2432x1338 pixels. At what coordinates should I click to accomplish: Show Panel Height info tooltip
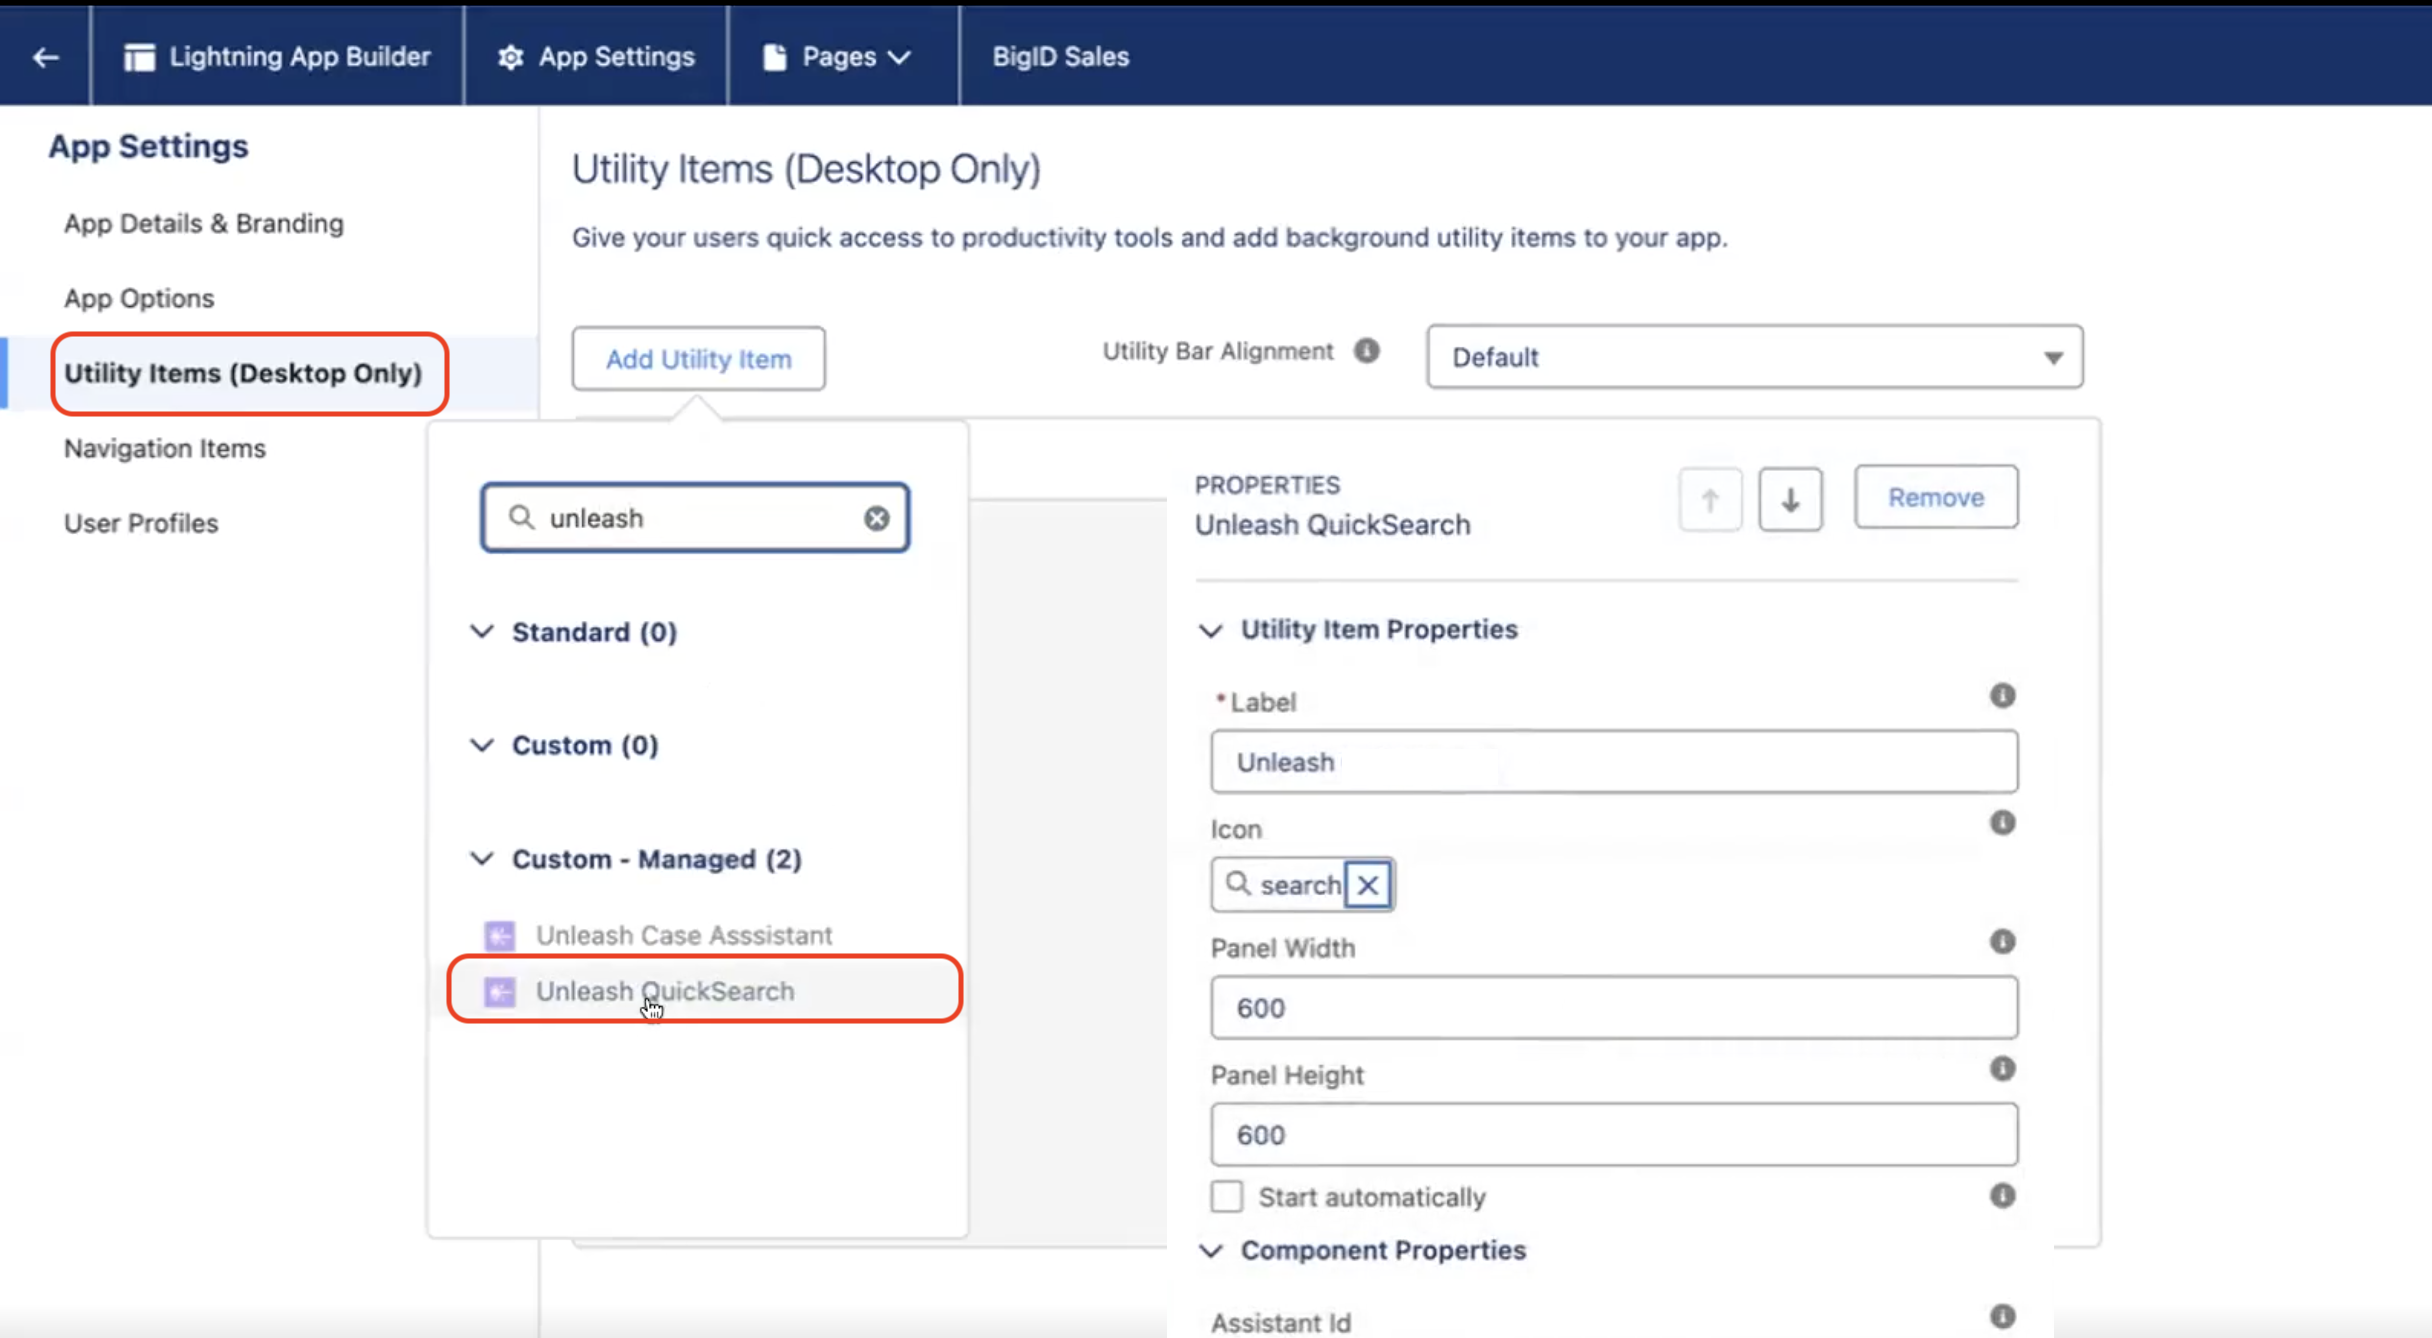coord(2002,1069)
